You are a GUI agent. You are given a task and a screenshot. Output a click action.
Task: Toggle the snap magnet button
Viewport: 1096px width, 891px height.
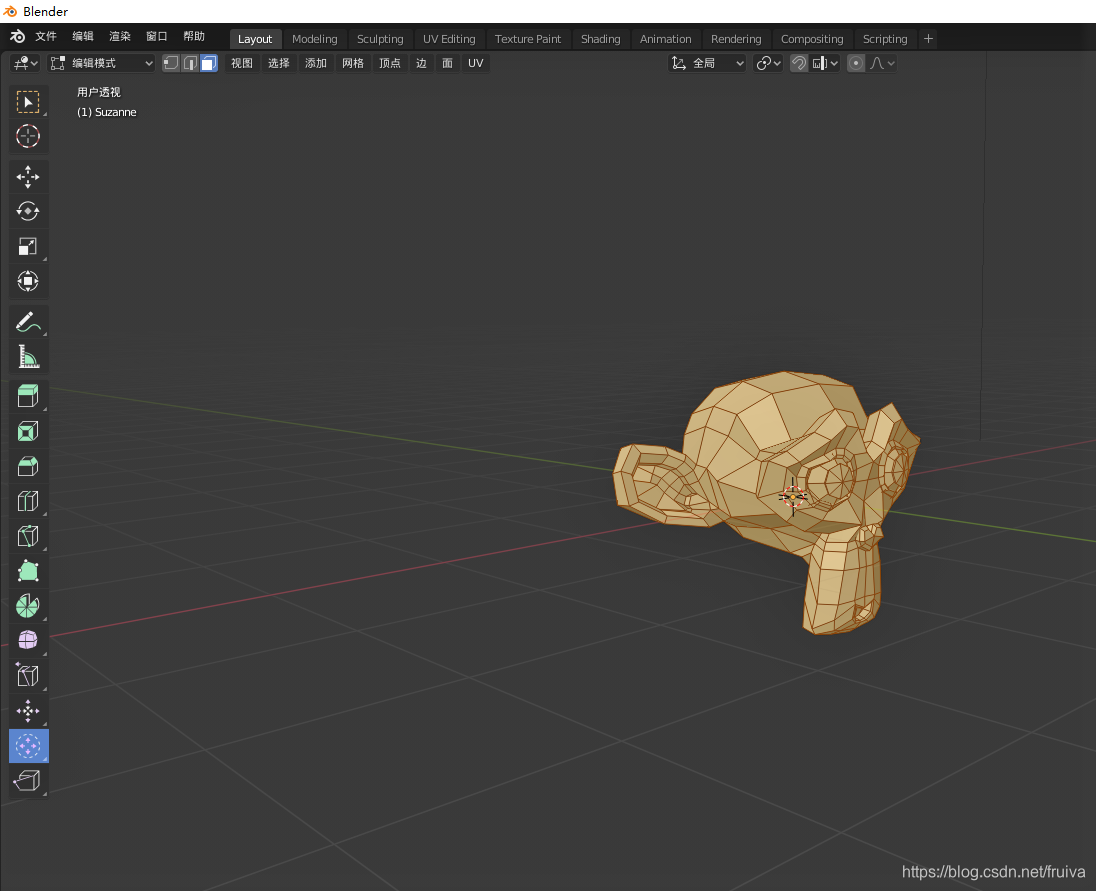pos(798,63)
